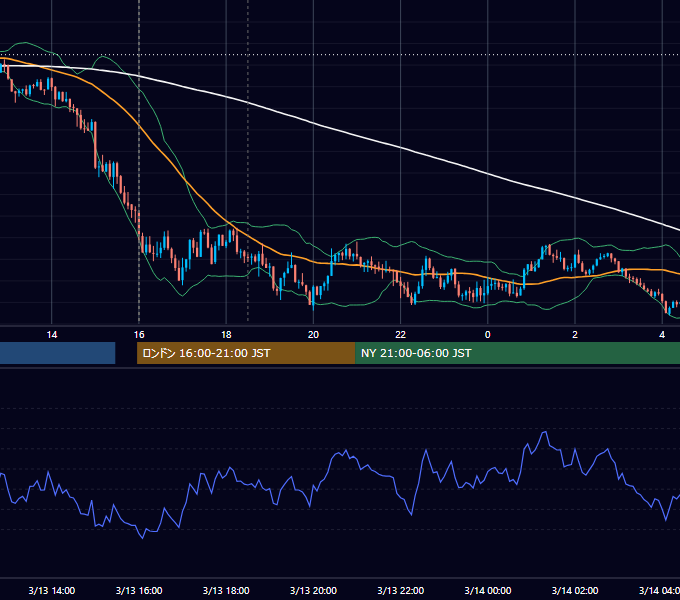Click the 16 hour label on the upper time axis

pyautogui.click(x=139, y=335)
